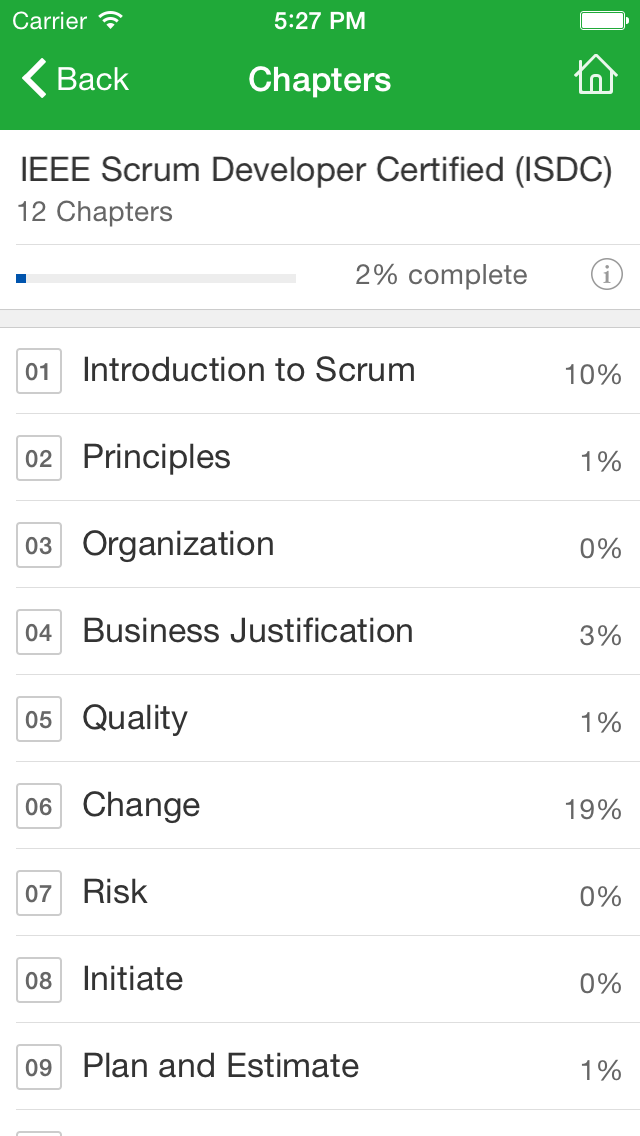Tap the 04 chapter number badge
The height and width of the screenshot is (1136, 640).
coord(39,633)
